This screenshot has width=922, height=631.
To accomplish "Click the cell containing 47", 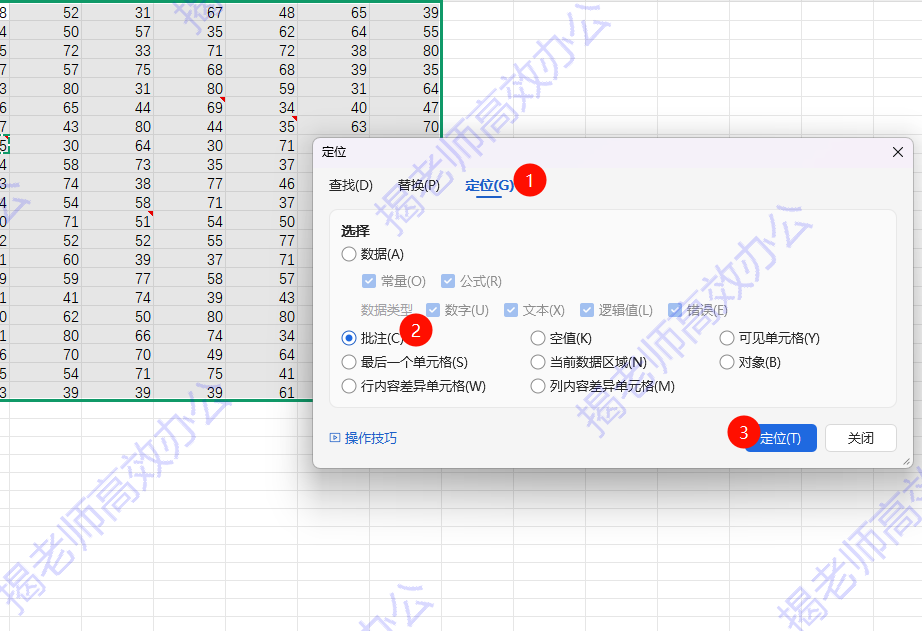I will coord(405,108).
